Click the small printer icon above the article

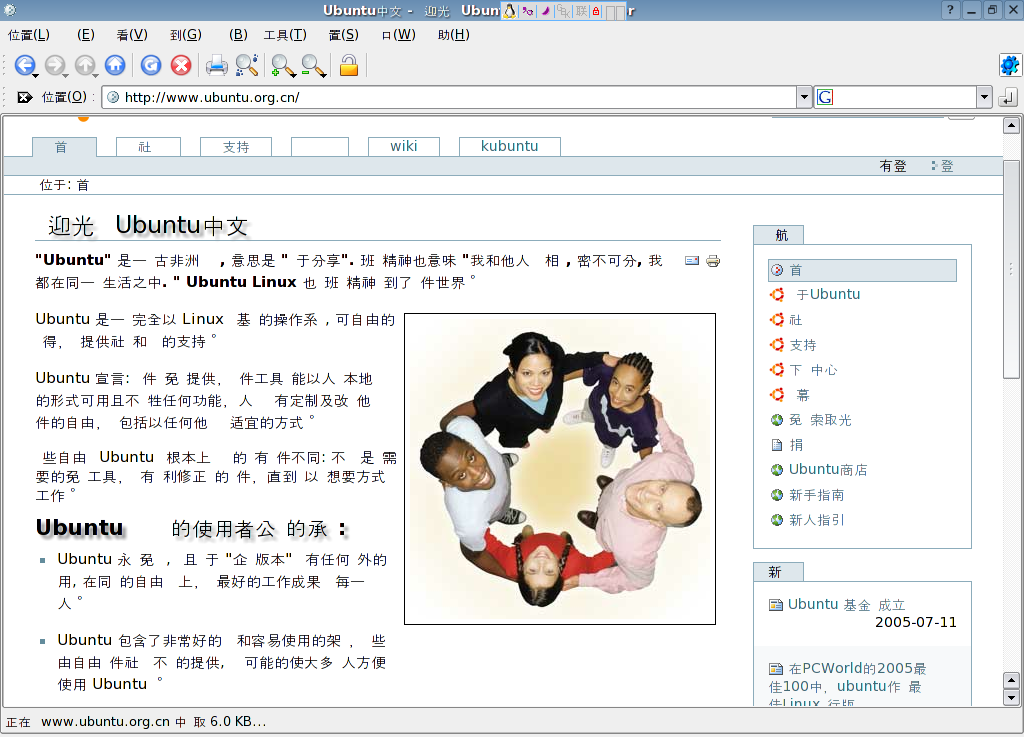click(x=712, y=261)
